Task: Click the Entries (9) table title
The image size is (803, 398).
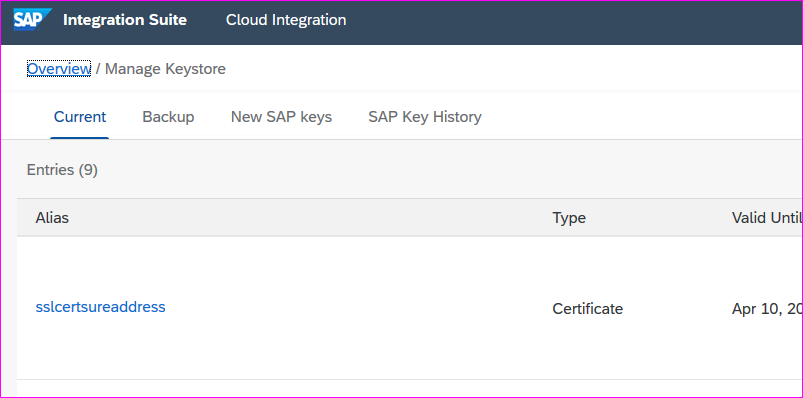Action: click(x=62, y=170)
